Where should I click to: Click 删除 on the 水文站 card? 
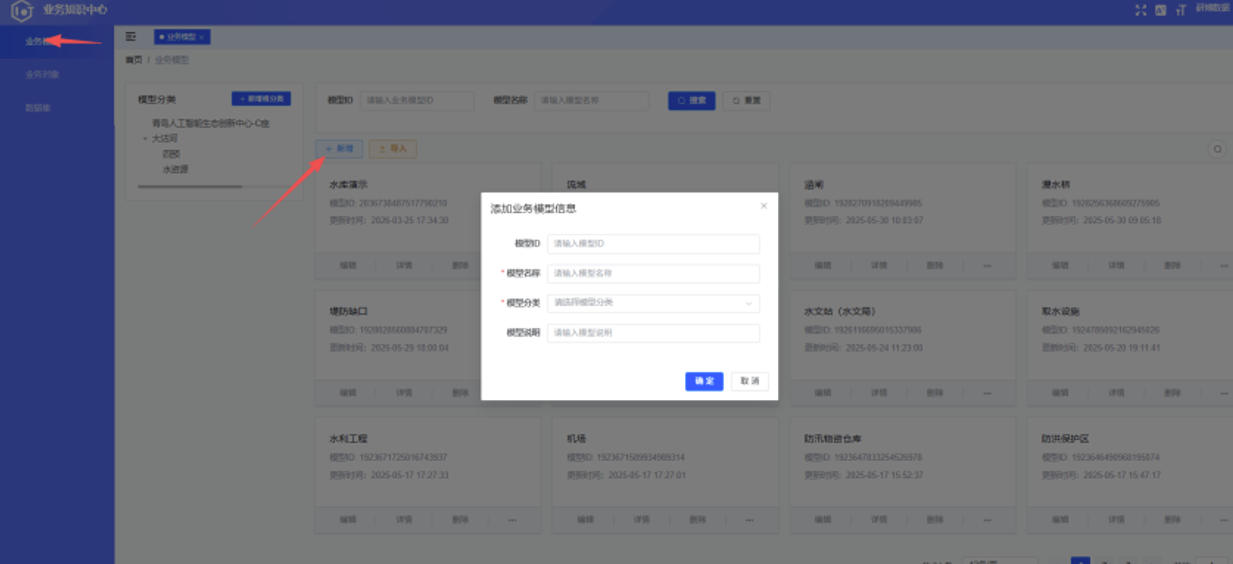click(935, 393)
